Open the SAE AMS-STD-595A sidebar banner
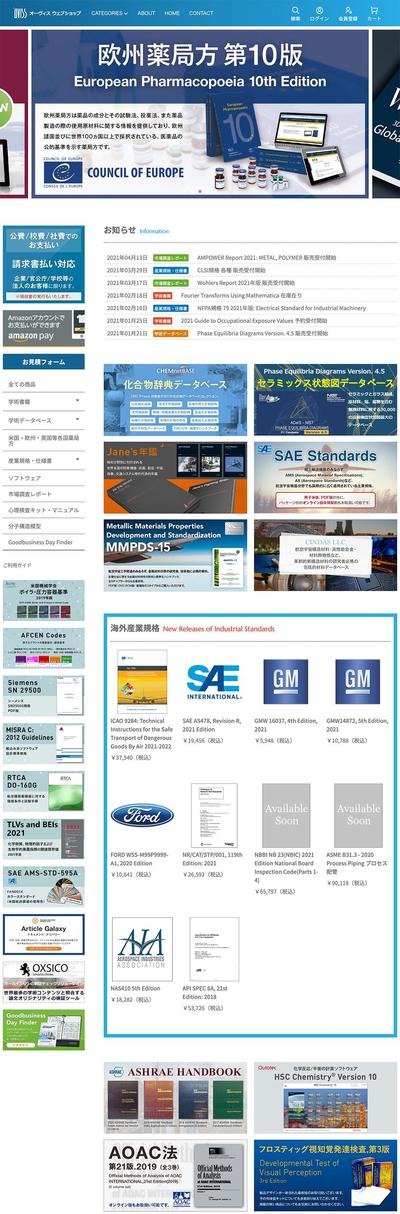Screen dimensions: 400x1214 point(43,886)
